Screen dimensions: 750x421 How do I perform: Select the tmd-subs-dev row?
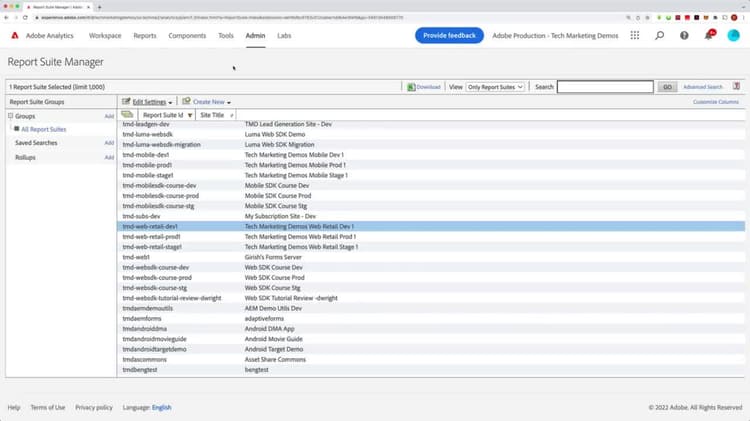431,216
